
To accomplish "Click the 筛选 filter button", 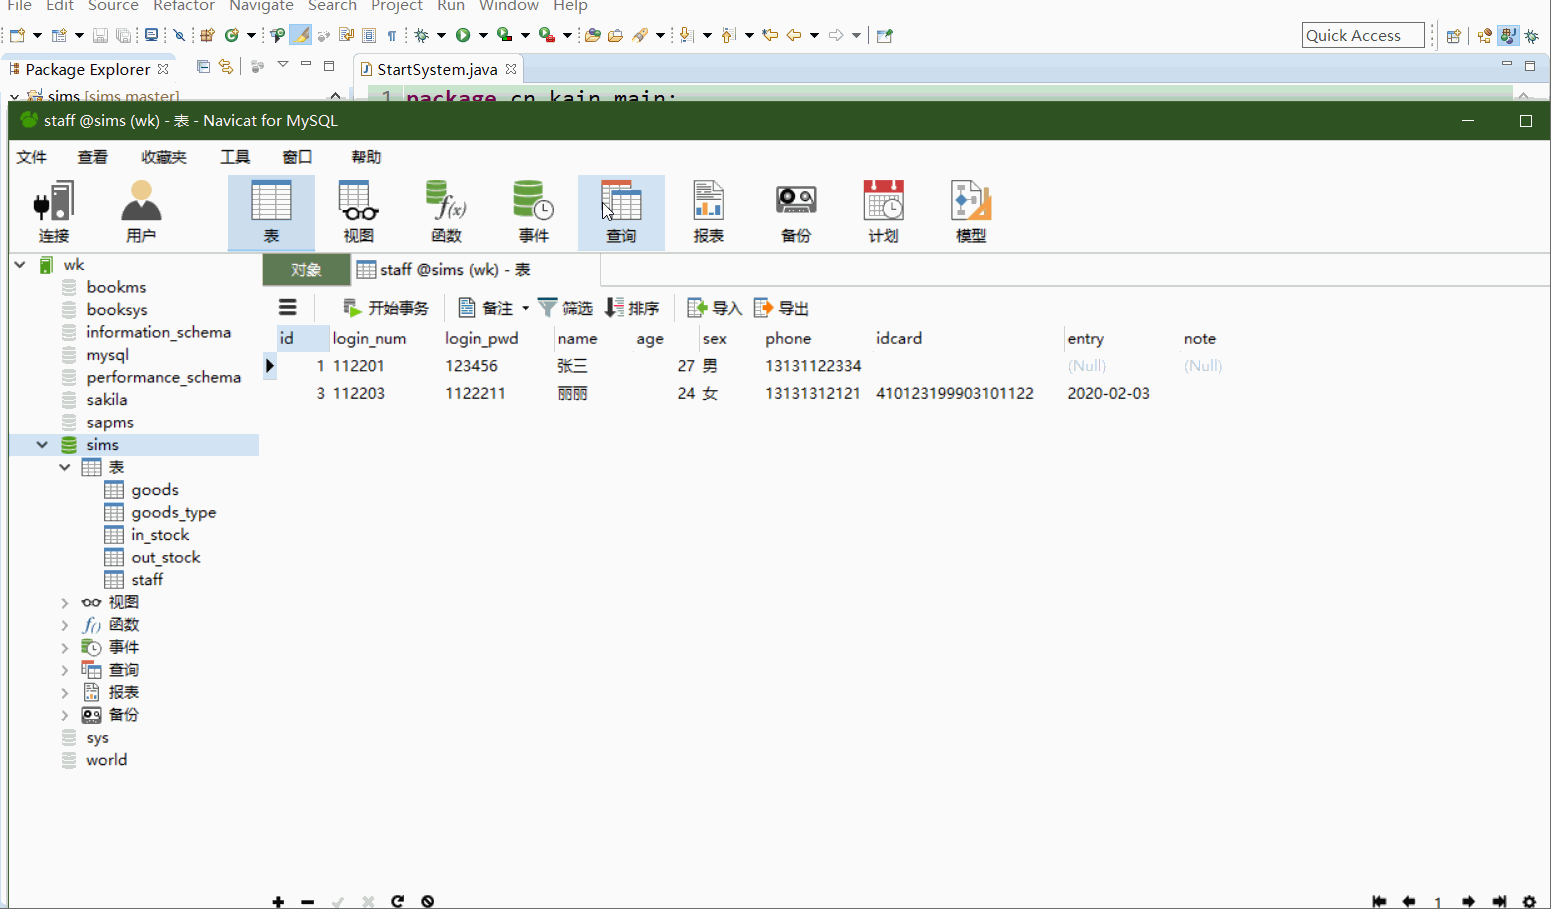I will coord(565,308).
